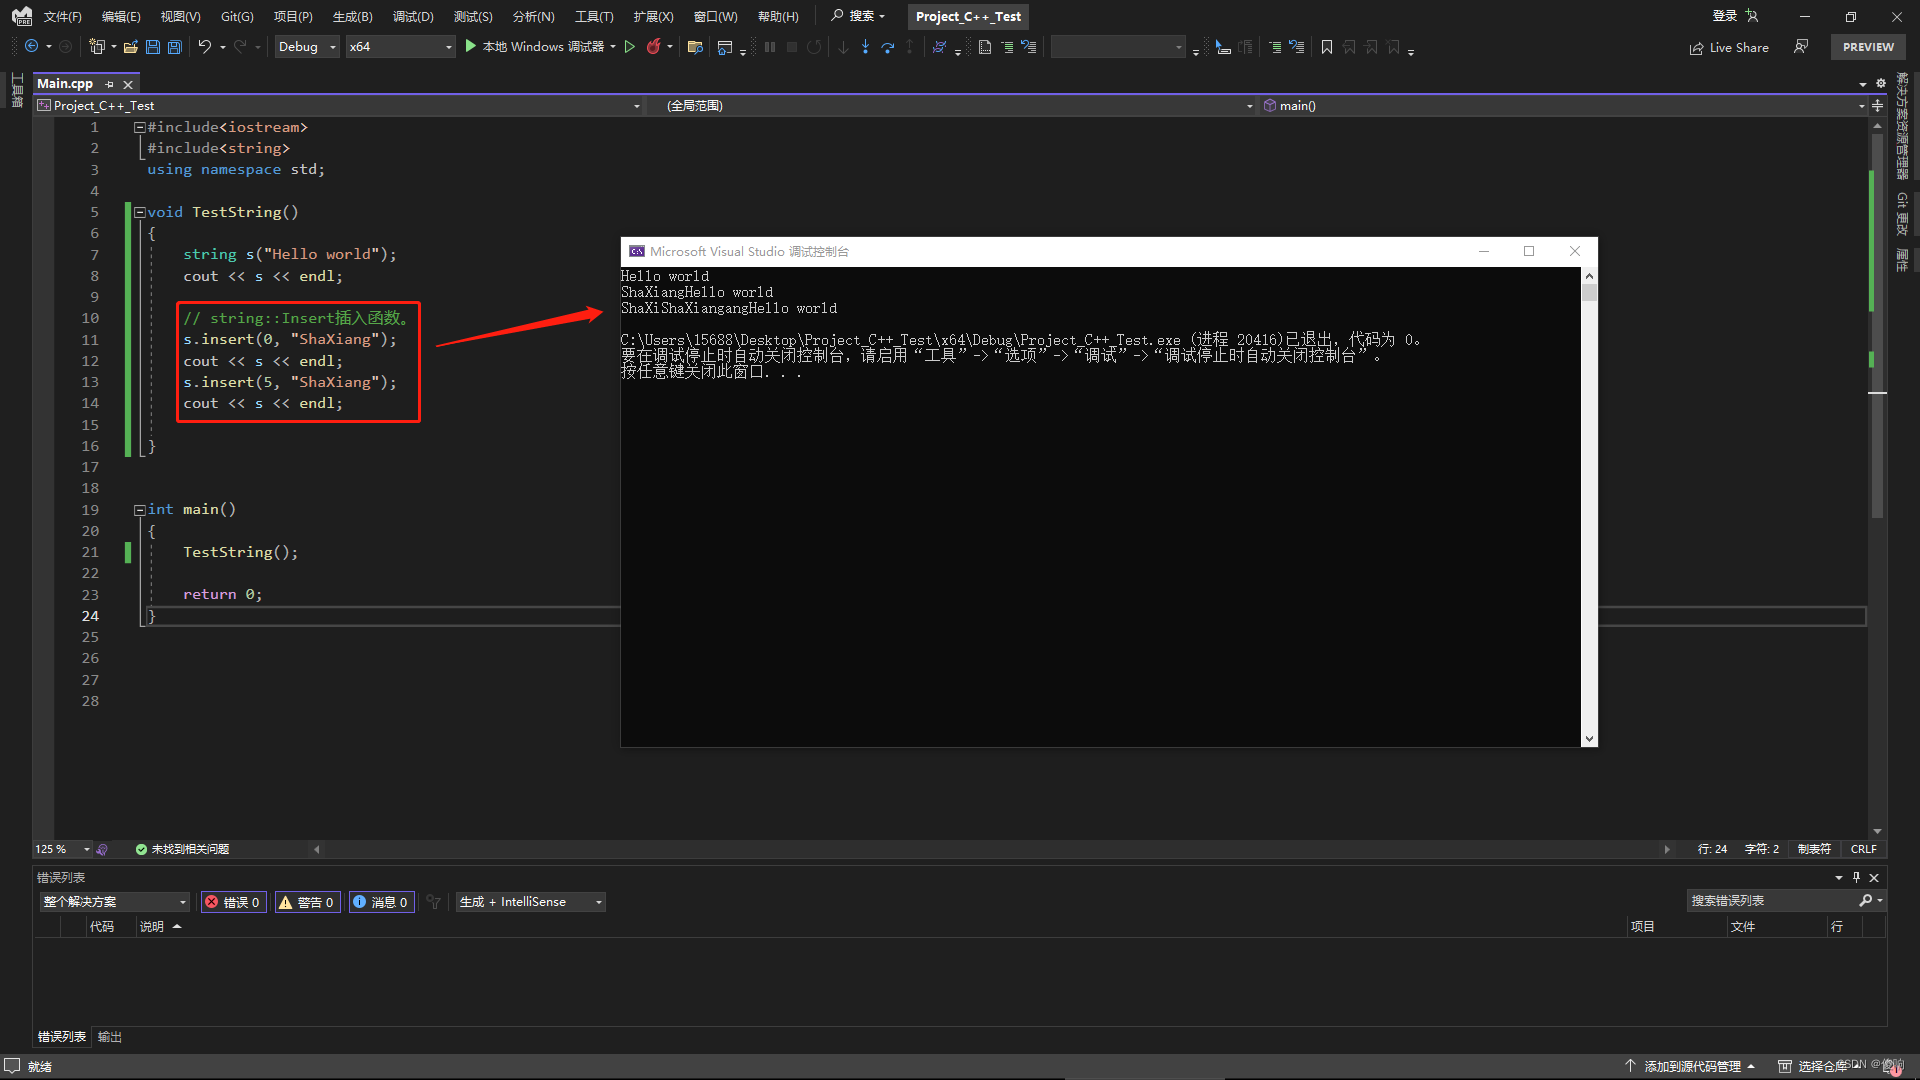The height and width of the screenshot is (1080, 1920).
Task: Click the error list filter funnel icon
Action: click(433, 902)
